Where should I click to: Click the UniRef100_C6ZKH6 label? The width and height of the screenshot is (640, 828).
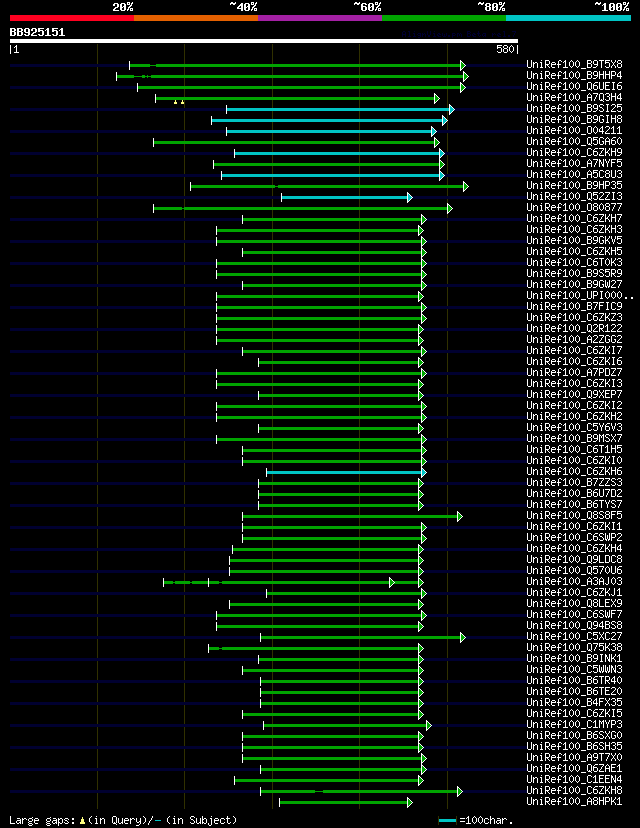click(x=574, y=472)
